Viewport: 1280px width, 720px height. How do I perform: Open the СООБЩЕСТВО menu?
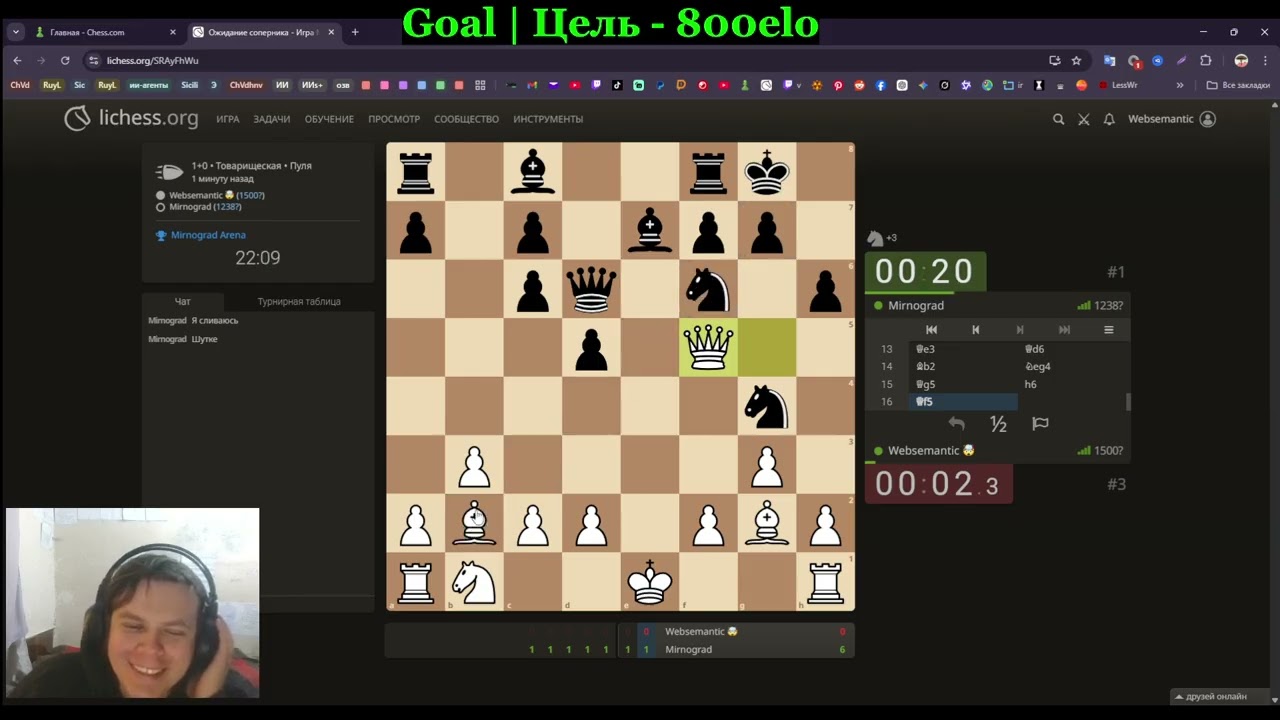(466, 119)
